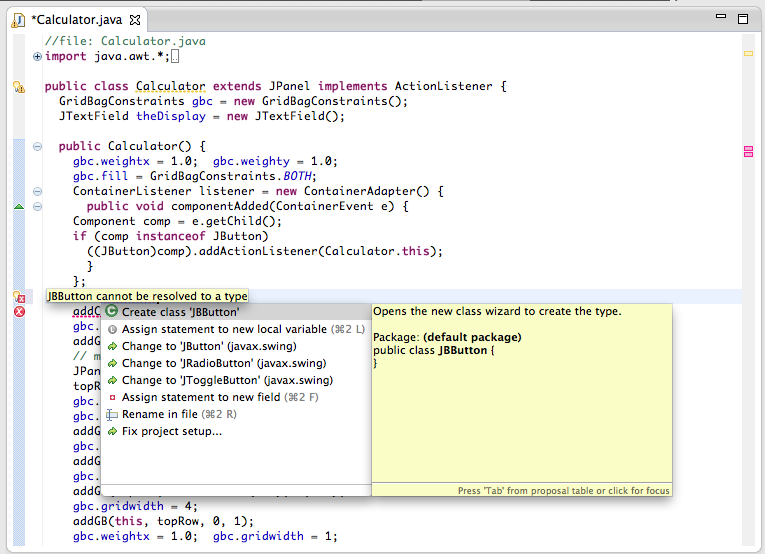Viewport: 765px width, 554px height.
Task: Collapse the componentAdded method
Action: coord(37,206)
